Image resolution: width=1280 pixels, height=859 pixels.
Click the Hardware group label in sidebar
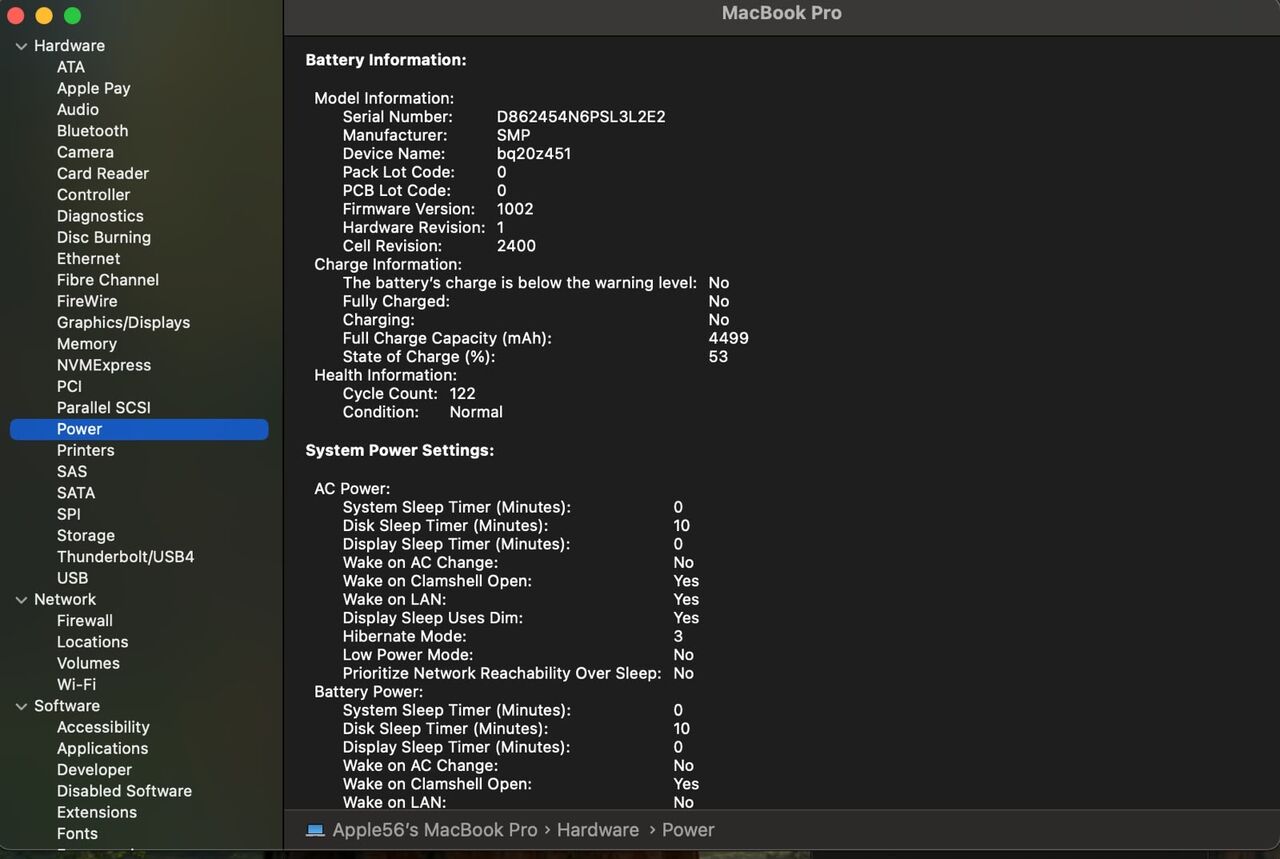69,46
